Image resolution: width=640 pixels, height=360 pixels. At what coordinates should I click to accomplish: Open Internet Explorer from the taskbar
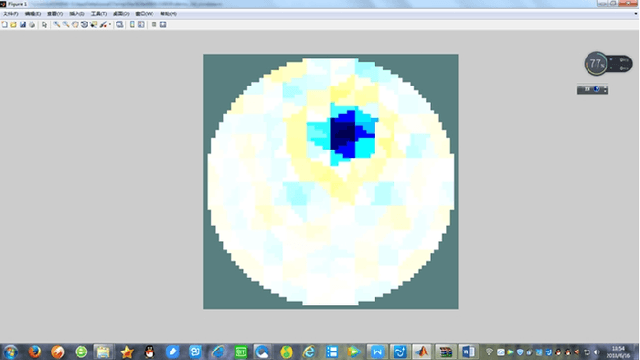point(309,352)
